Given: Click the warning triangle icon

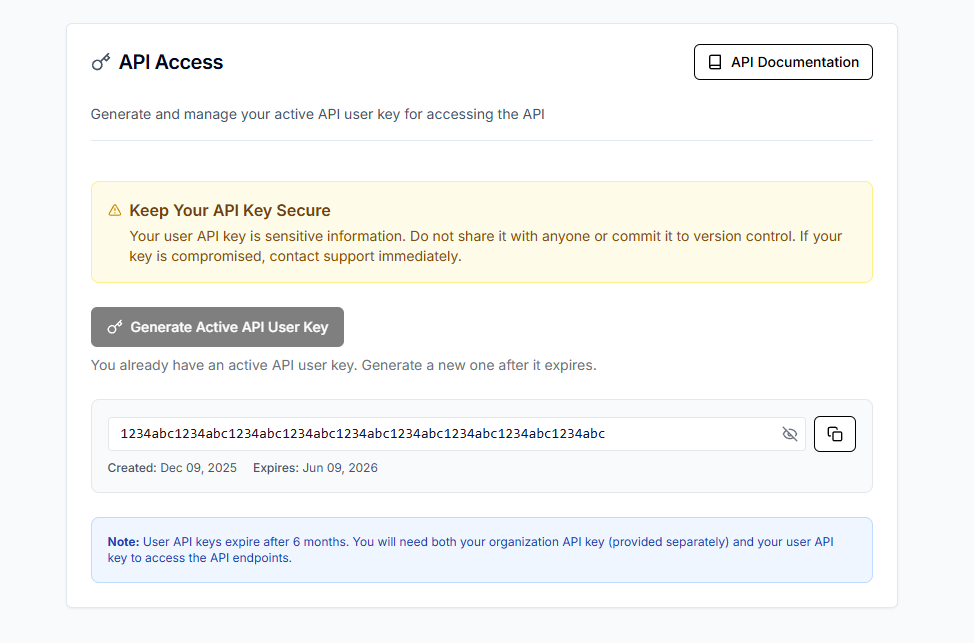Looking at the screenshot, I should click(x=115, y=210).
